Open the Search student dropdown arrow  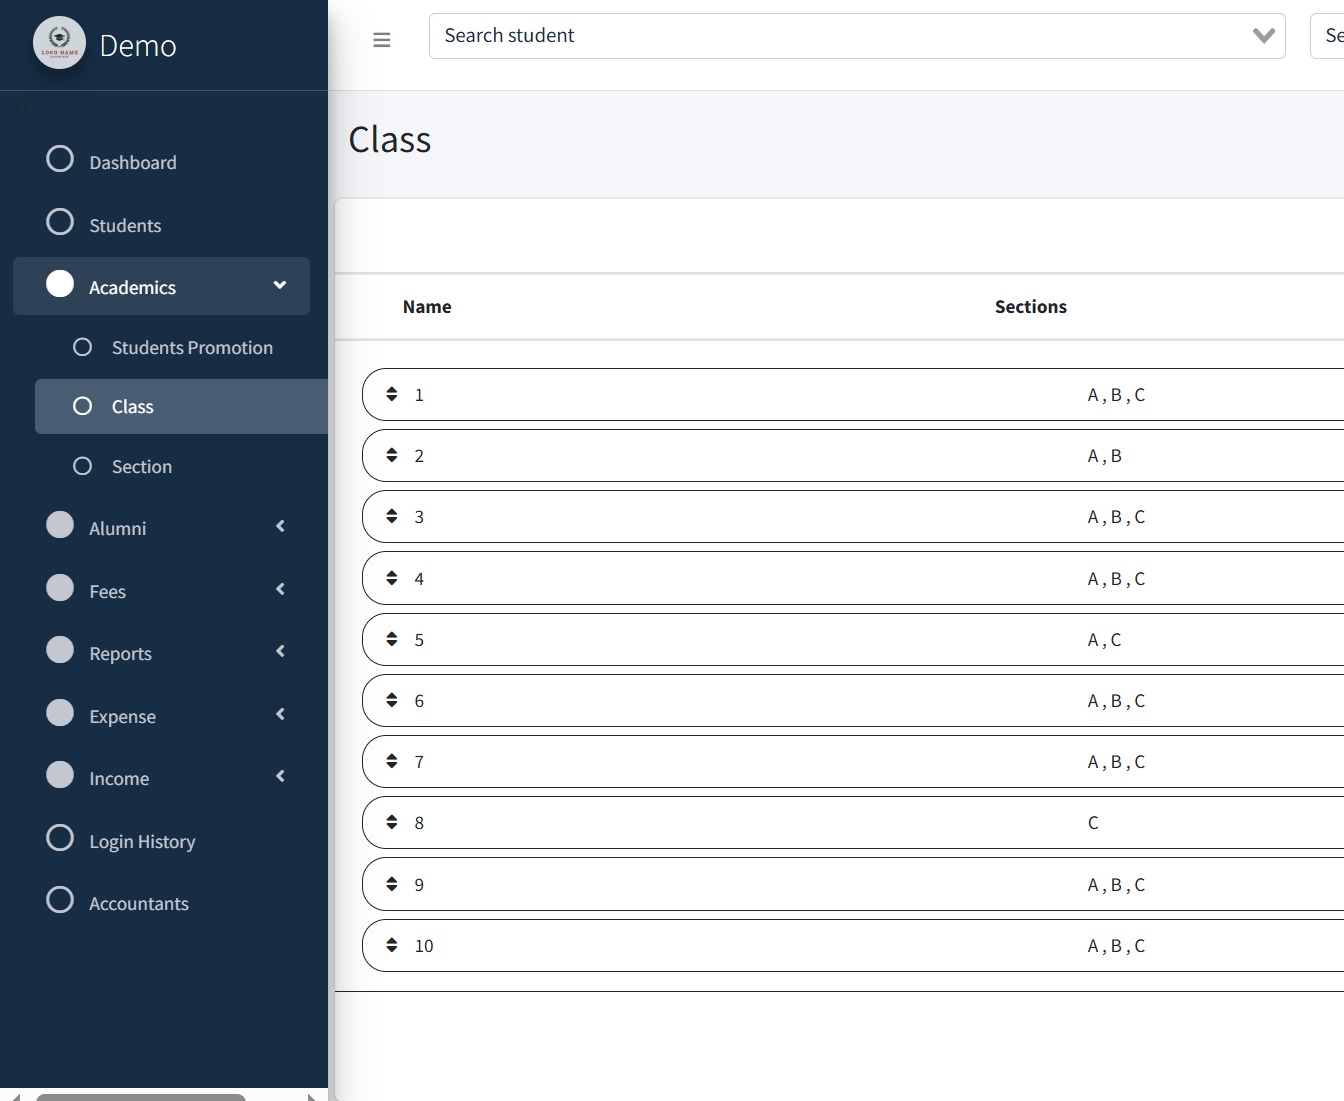[1263, 36]
